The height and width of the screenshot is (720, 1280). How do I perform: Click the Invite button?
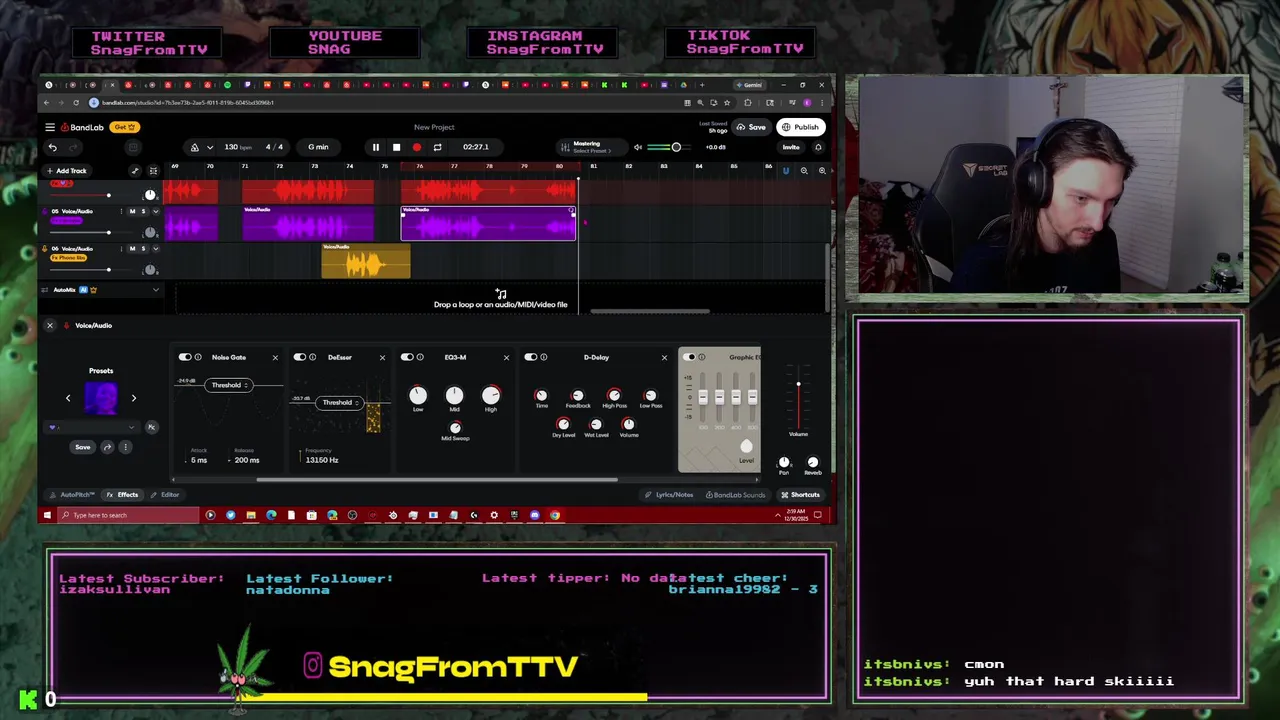(791, 147)
